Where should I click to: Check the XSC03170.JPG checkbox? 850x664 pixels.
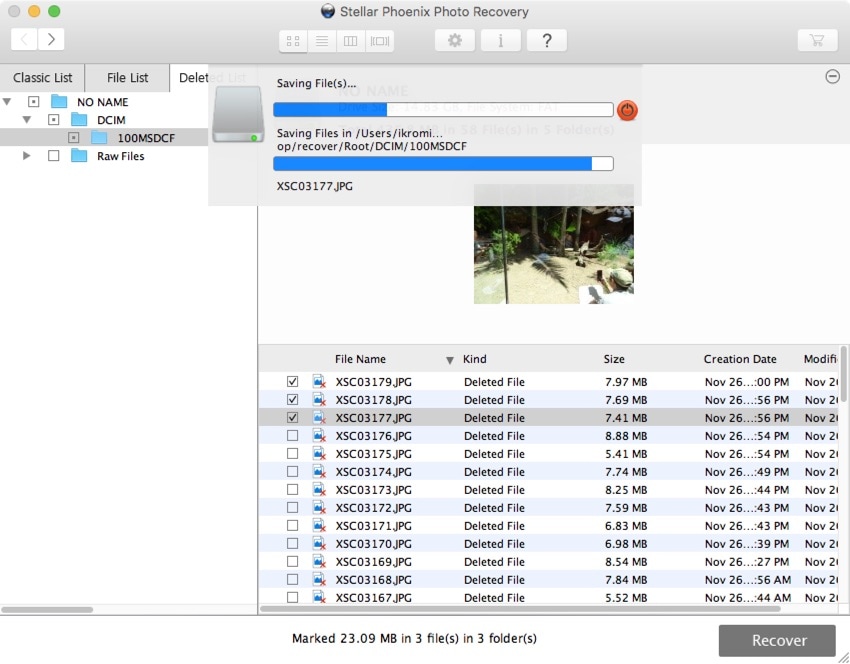(292, 543)
